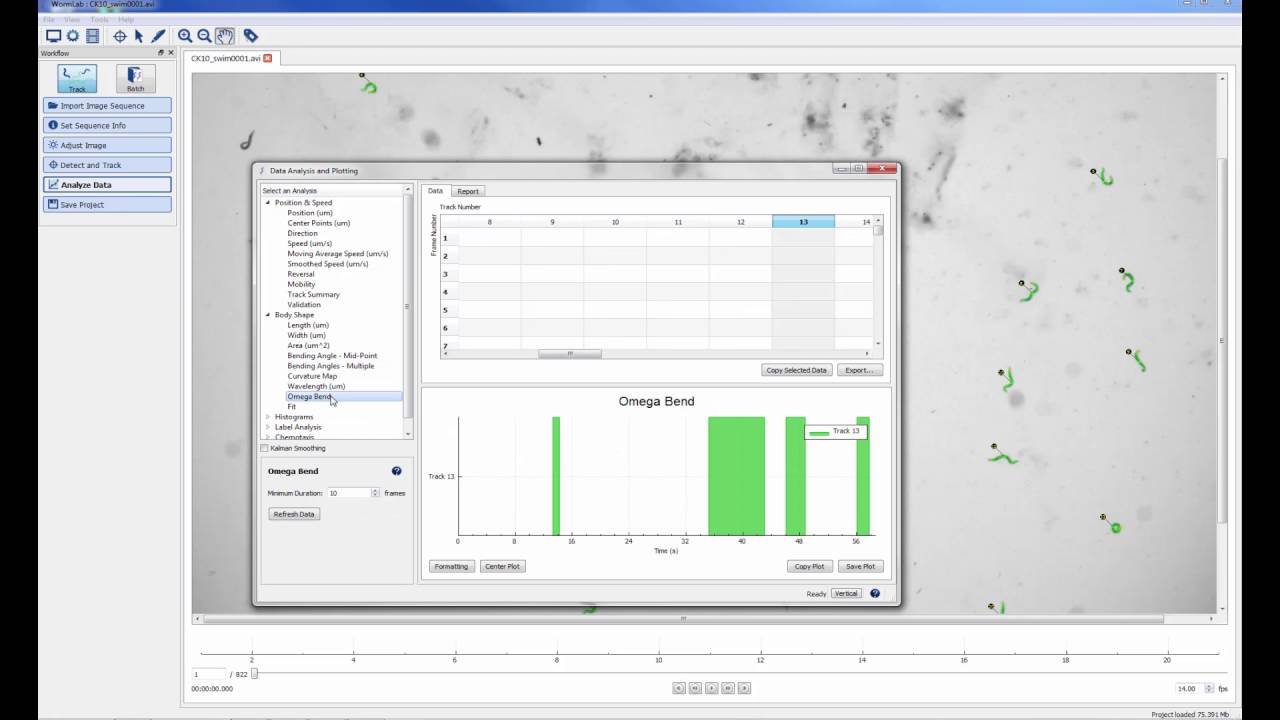Click Save Project button
This screenshot has width=1280, height=720.
click(107, 204)
